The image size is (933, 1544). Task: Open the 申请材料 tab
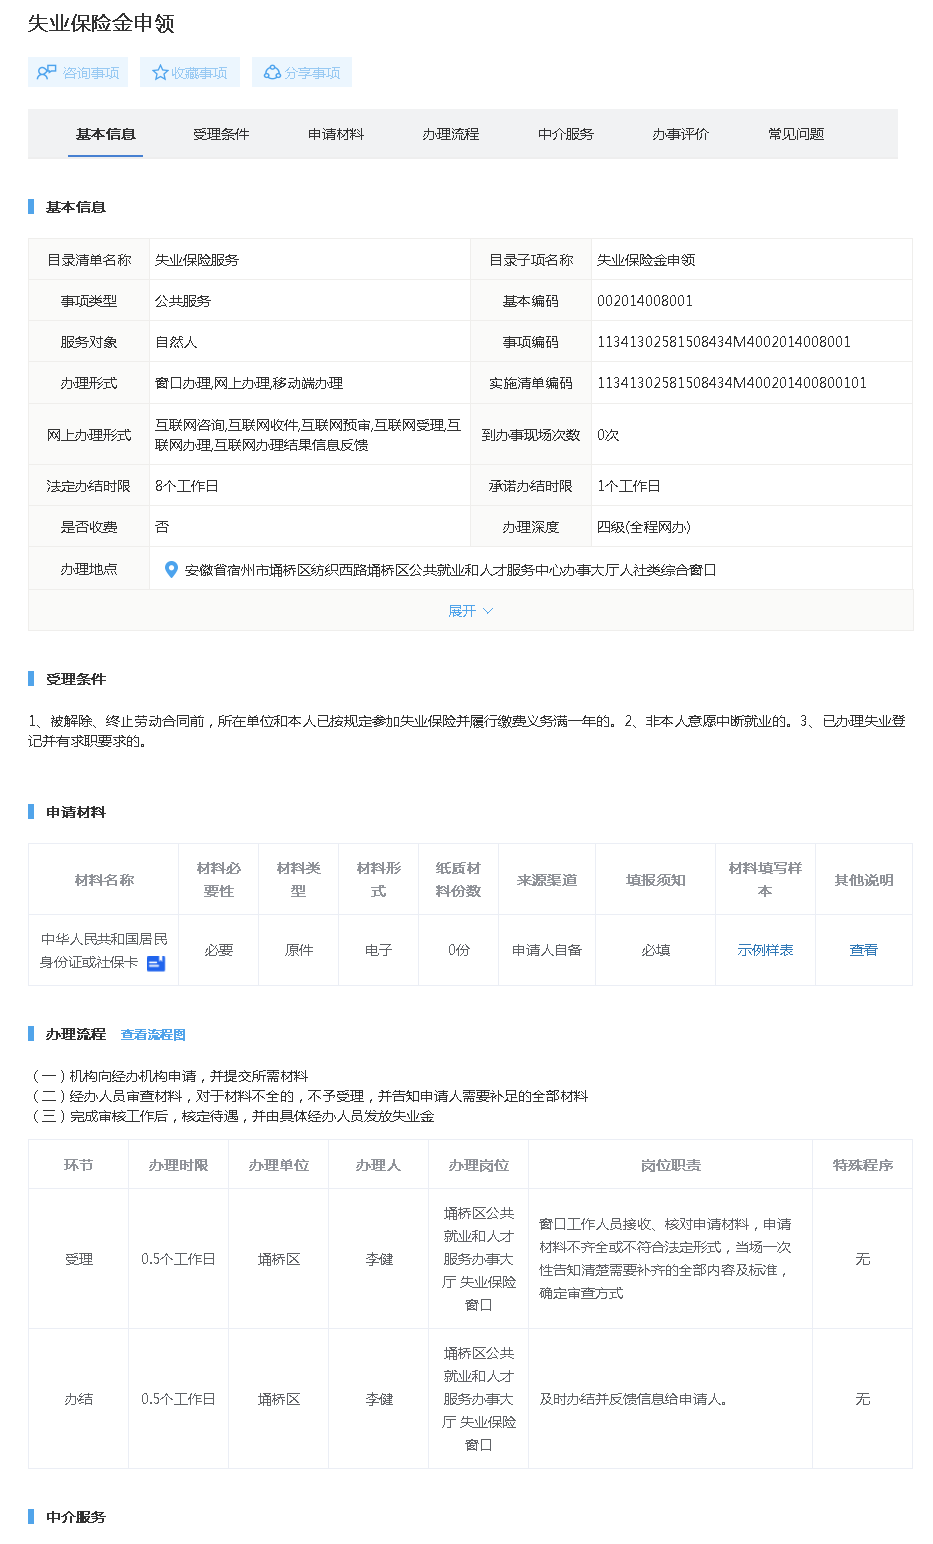[336, 134]
